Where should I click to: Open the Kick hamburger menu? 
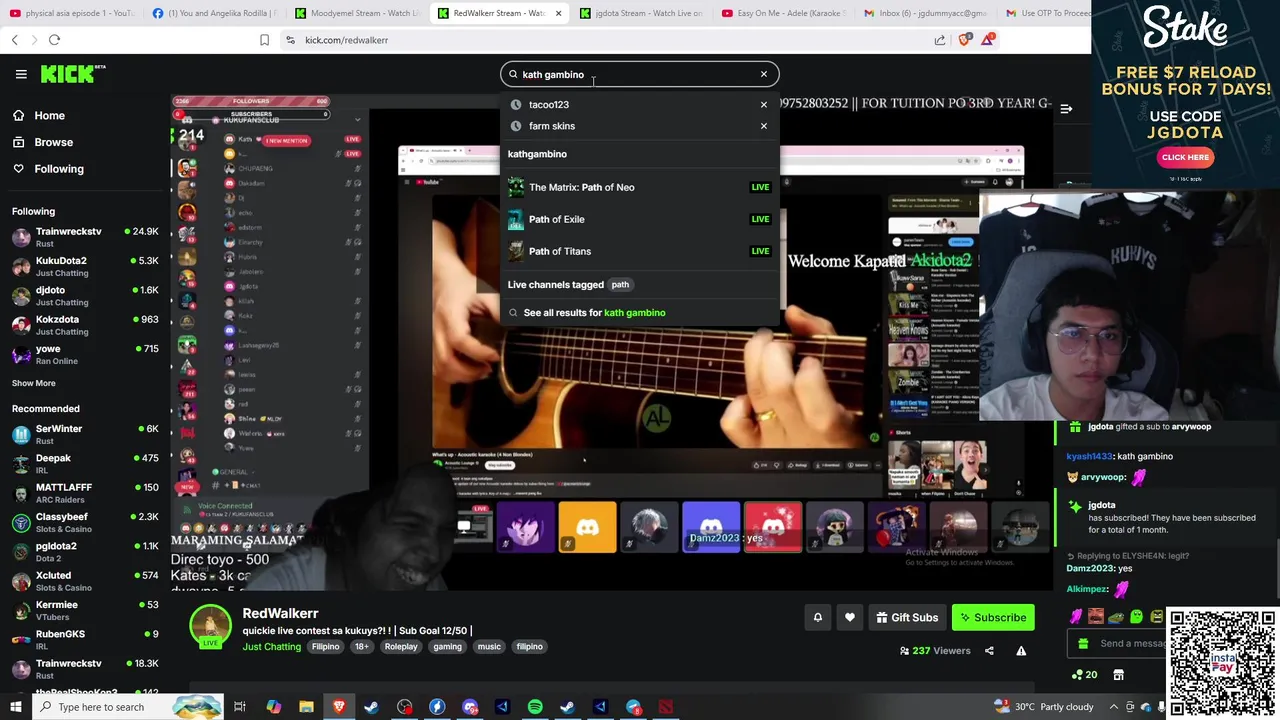[21, 74]
